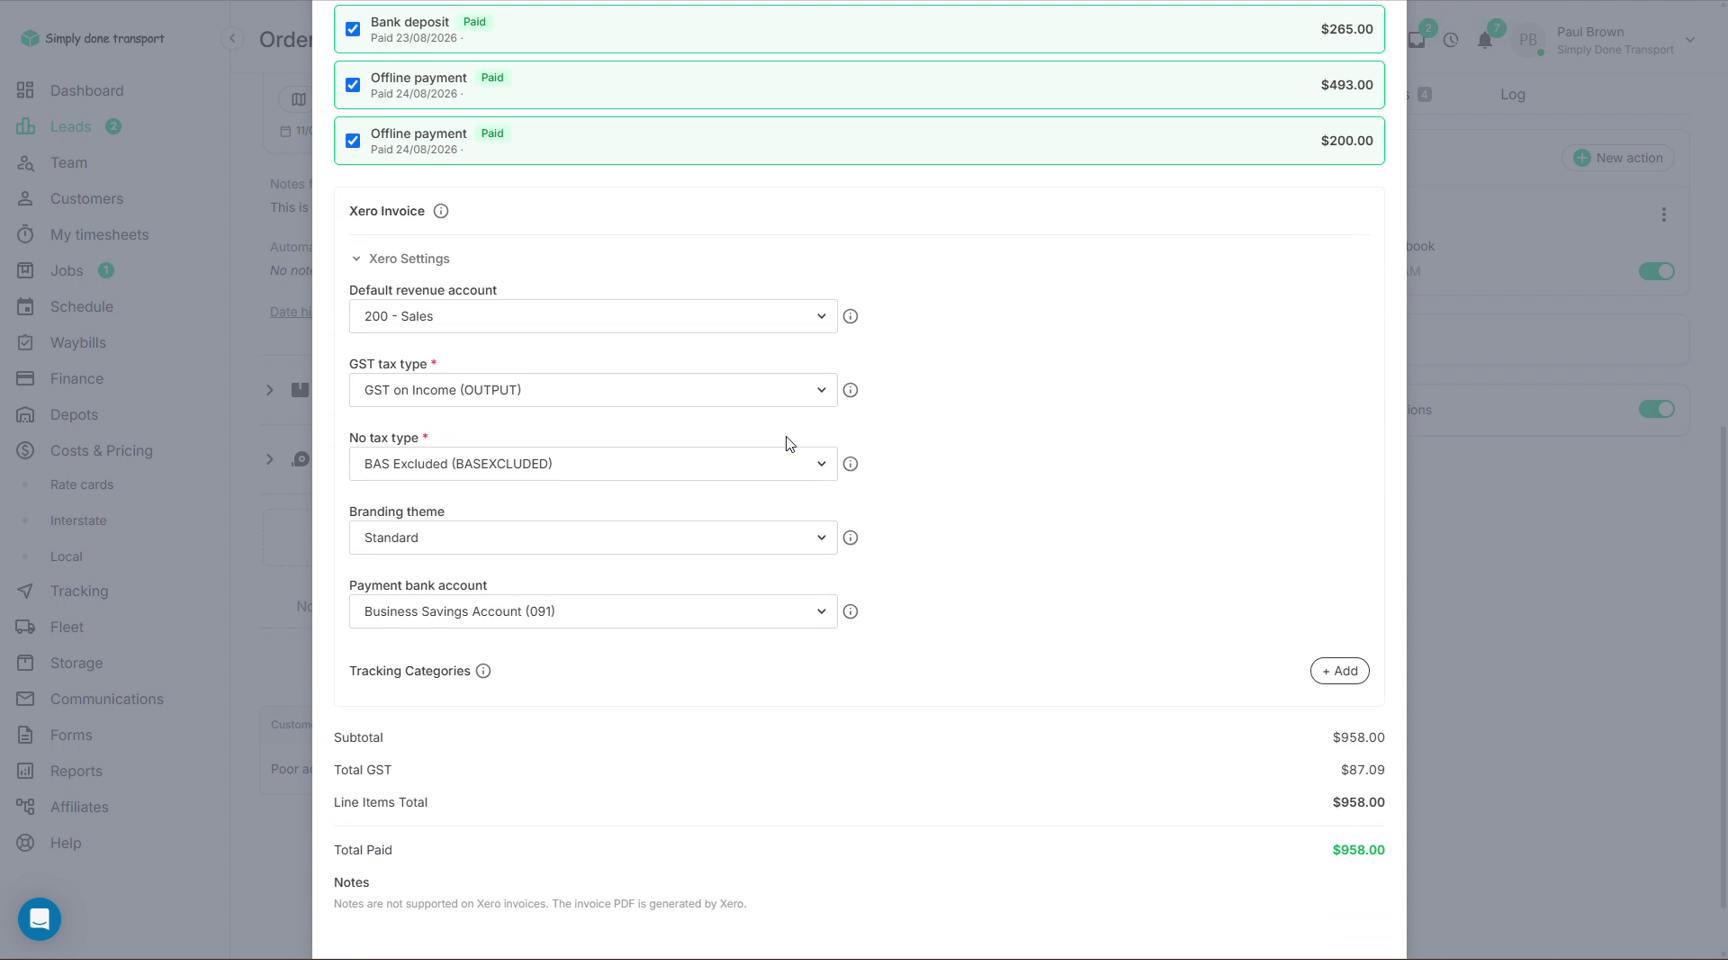Show info for Payment bank account
This screenshot has width=1728, height=960.
coord(850,611)
